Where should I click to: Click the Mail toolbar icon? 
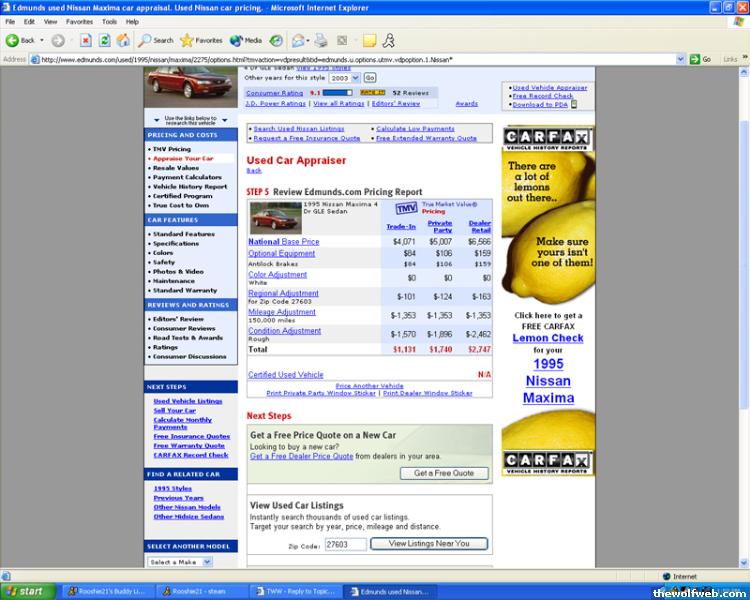coord(299,40)
